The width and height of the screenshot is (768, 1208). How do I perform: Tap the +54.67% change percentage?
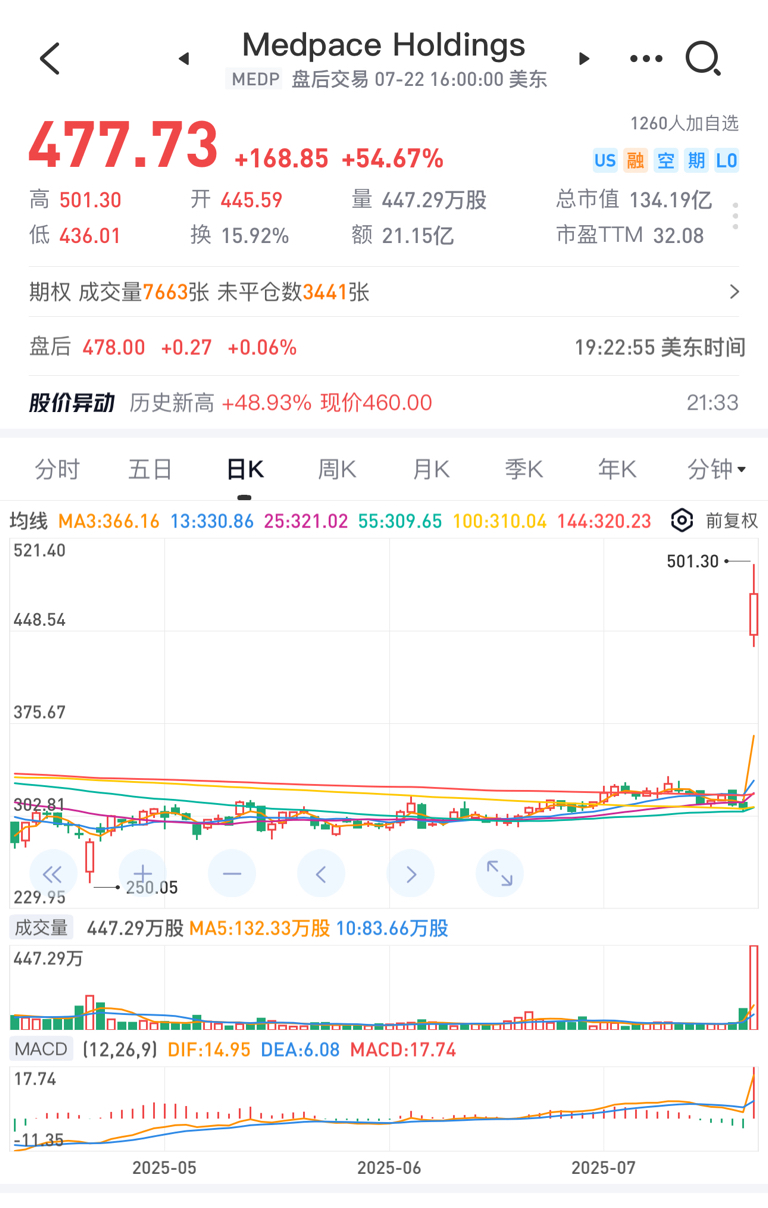tap(392, 159)
